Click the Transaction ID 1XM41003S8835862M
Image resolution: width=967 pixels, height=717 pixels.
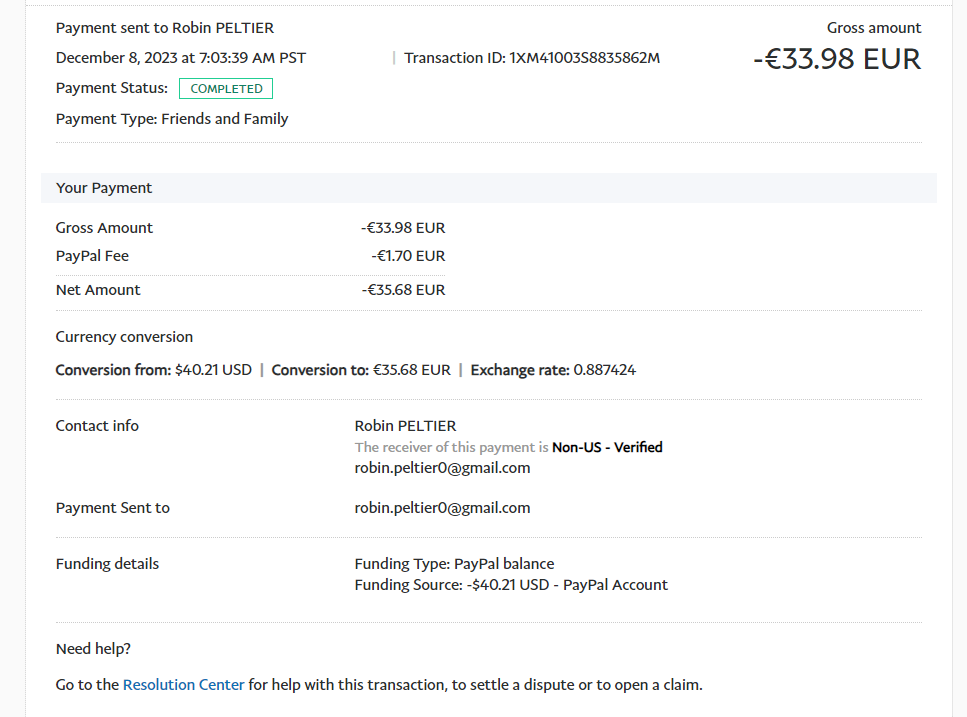pyautogui.click(x=585, y=58)
